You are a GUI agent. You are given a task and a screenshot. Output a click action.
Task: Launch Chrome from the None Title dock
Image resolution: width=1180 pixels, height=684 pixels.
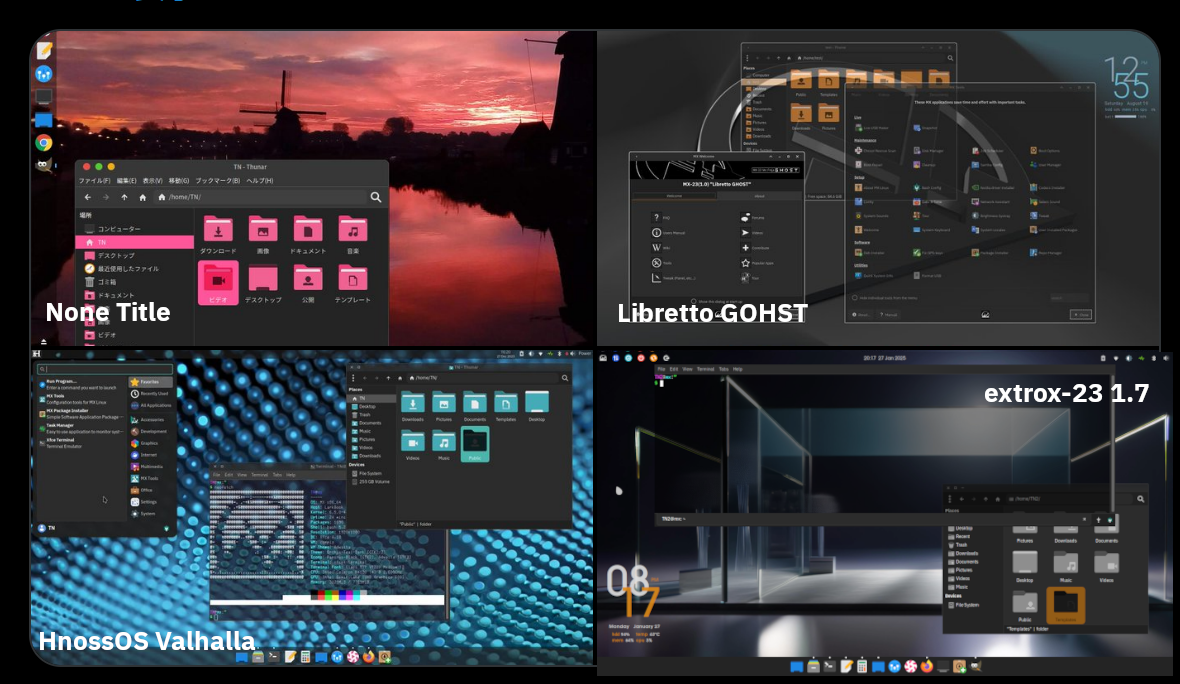point(44,143)
